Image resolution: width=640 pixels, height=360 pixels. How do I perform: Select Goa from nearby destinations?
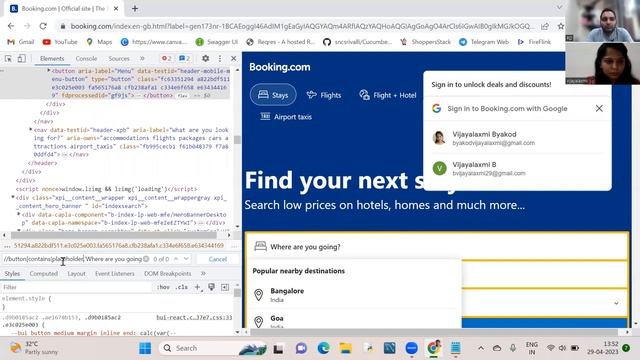pos(353,321)
